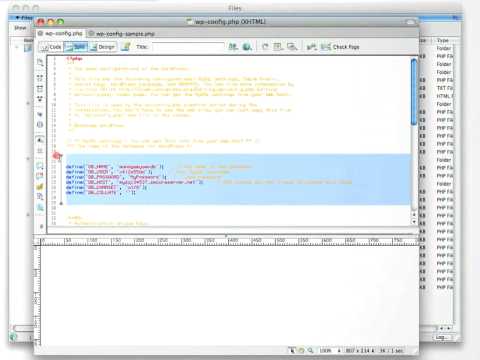Viewport: 480px width, 360px height.
Task: Click the Files tab in the Files panel
Action: [25, 18]
